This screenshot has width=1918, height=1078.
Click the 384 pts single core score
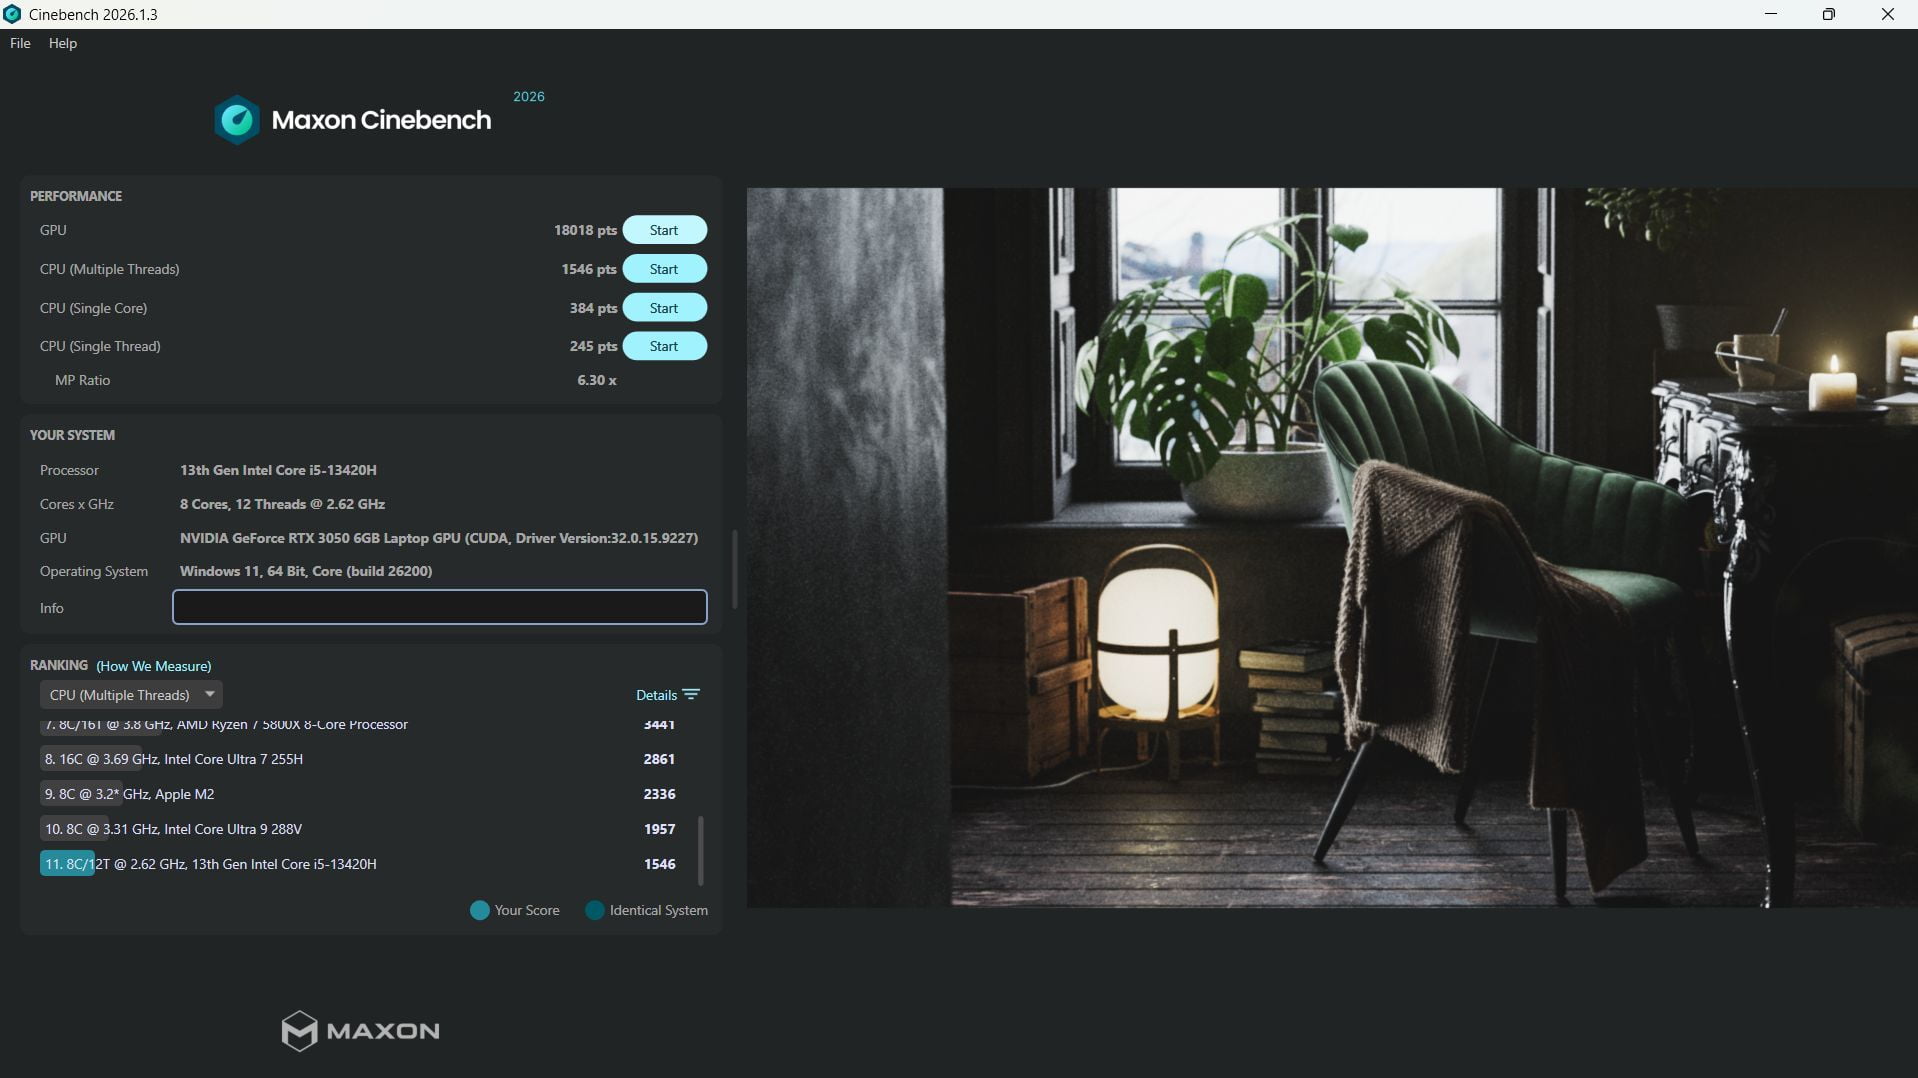[x=593, y=308]
